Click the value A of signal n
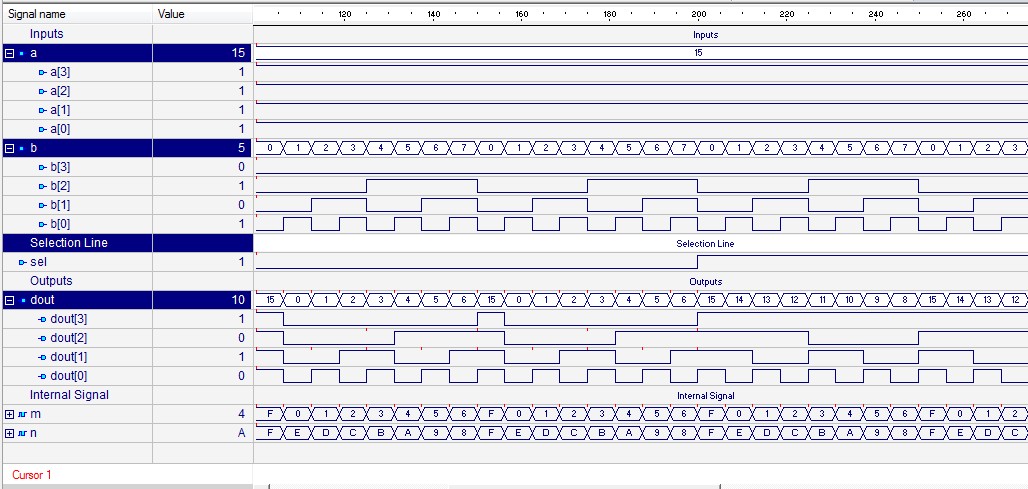The height and width of the screenshot is (489, 1028). pos(241,433)
